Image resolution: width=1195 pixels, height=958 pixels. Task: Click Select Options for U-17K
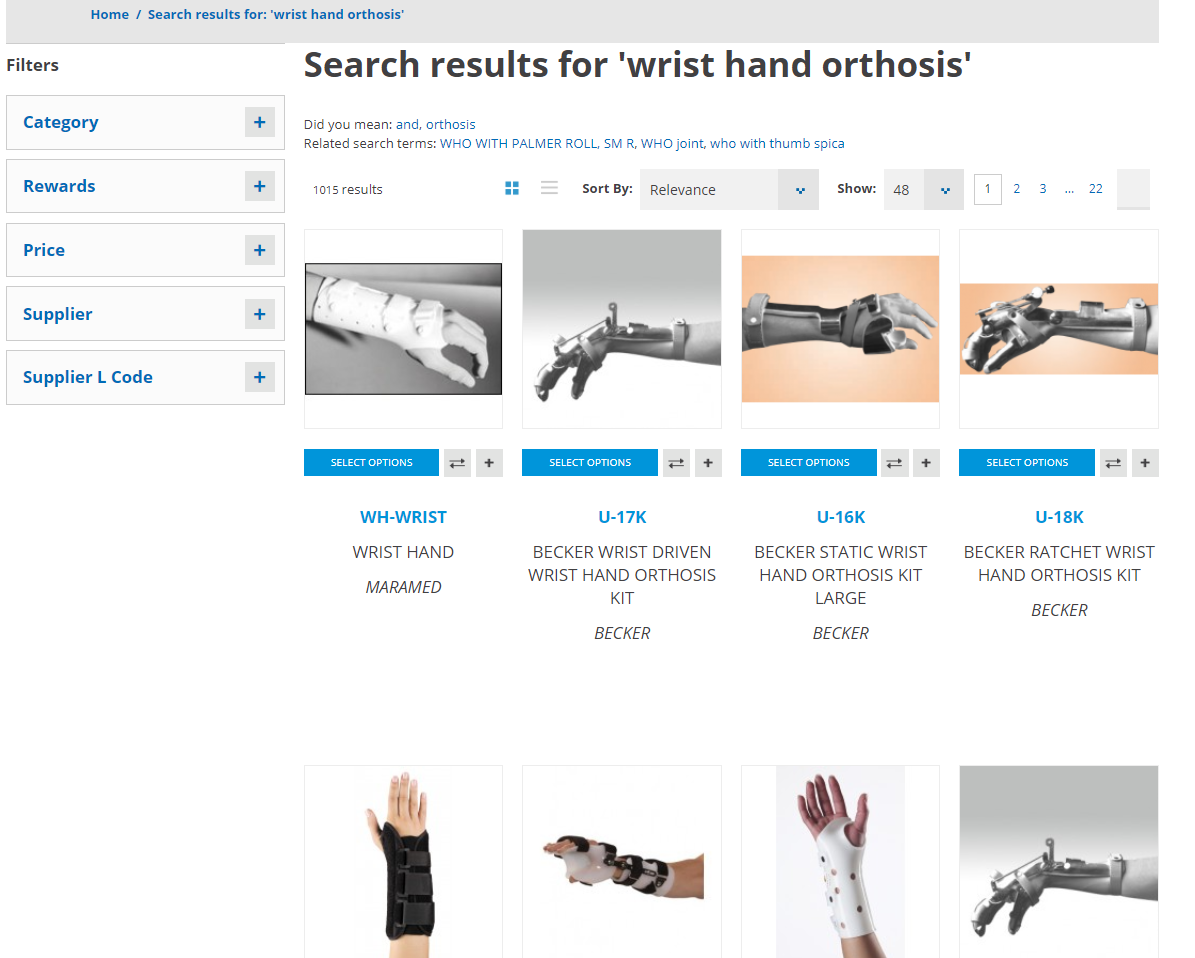[590, 463]
